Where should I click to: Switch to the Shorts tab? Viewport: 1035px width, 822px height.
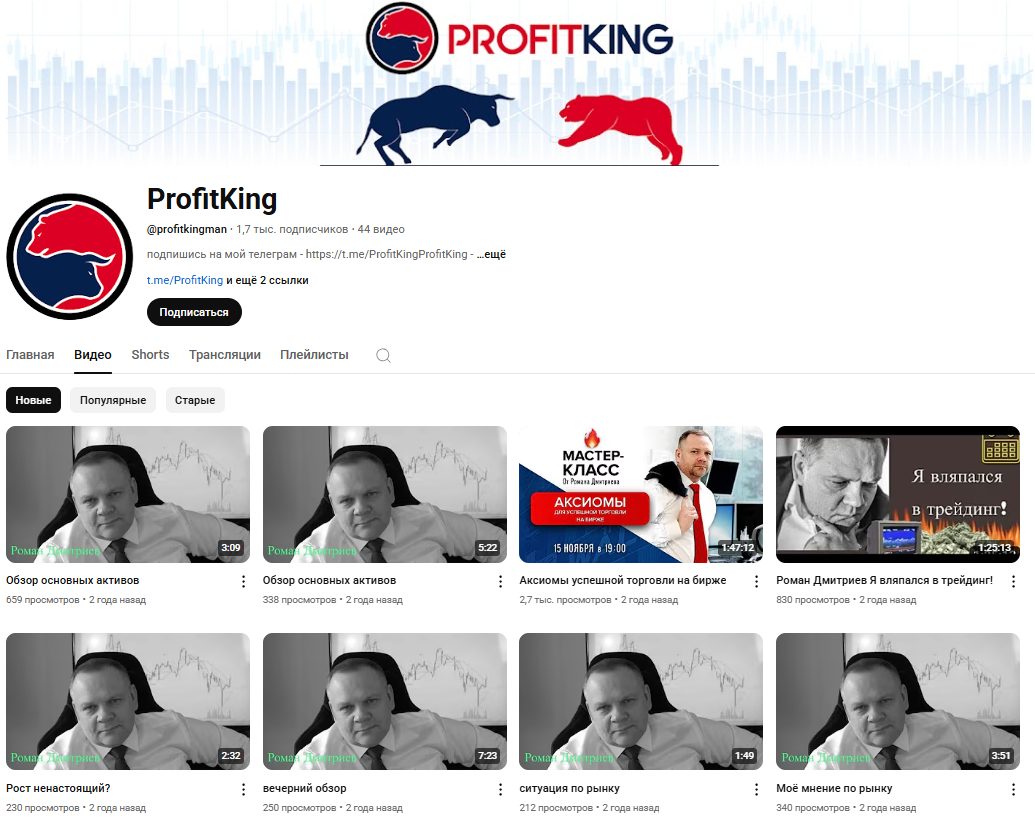click(150, 355)
